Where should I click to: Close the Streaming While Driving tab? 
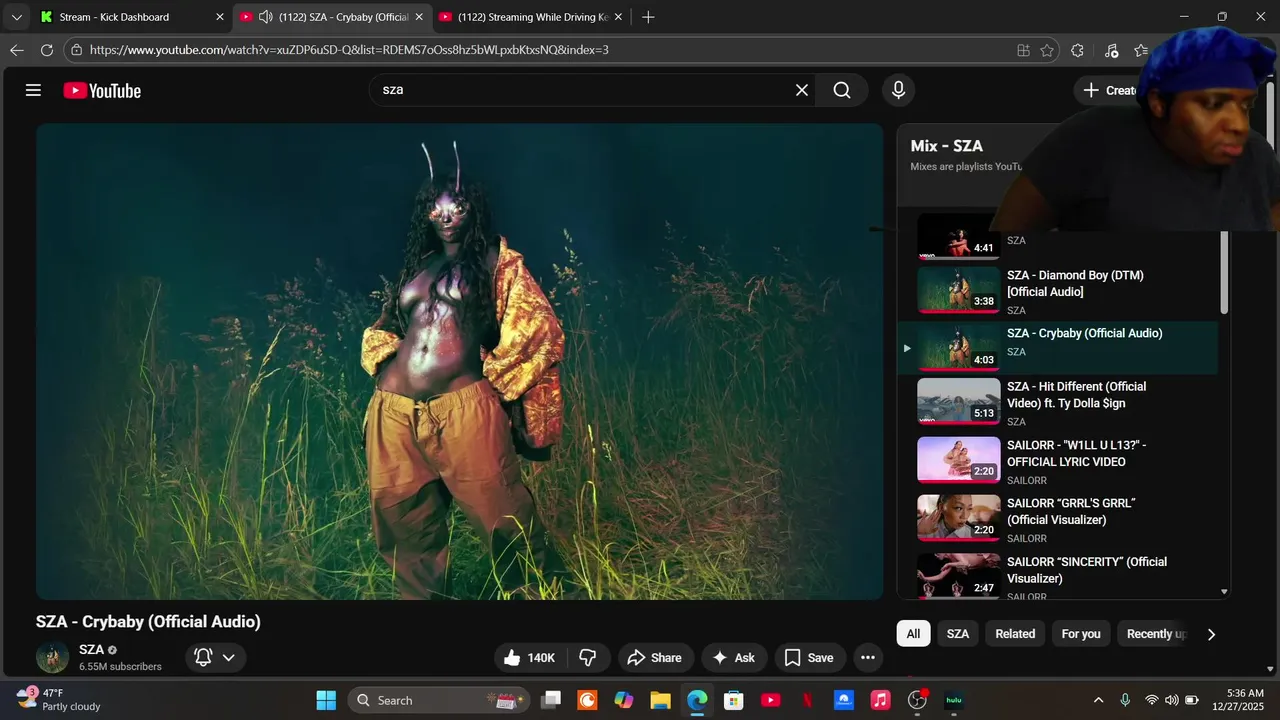click(618, 17)
